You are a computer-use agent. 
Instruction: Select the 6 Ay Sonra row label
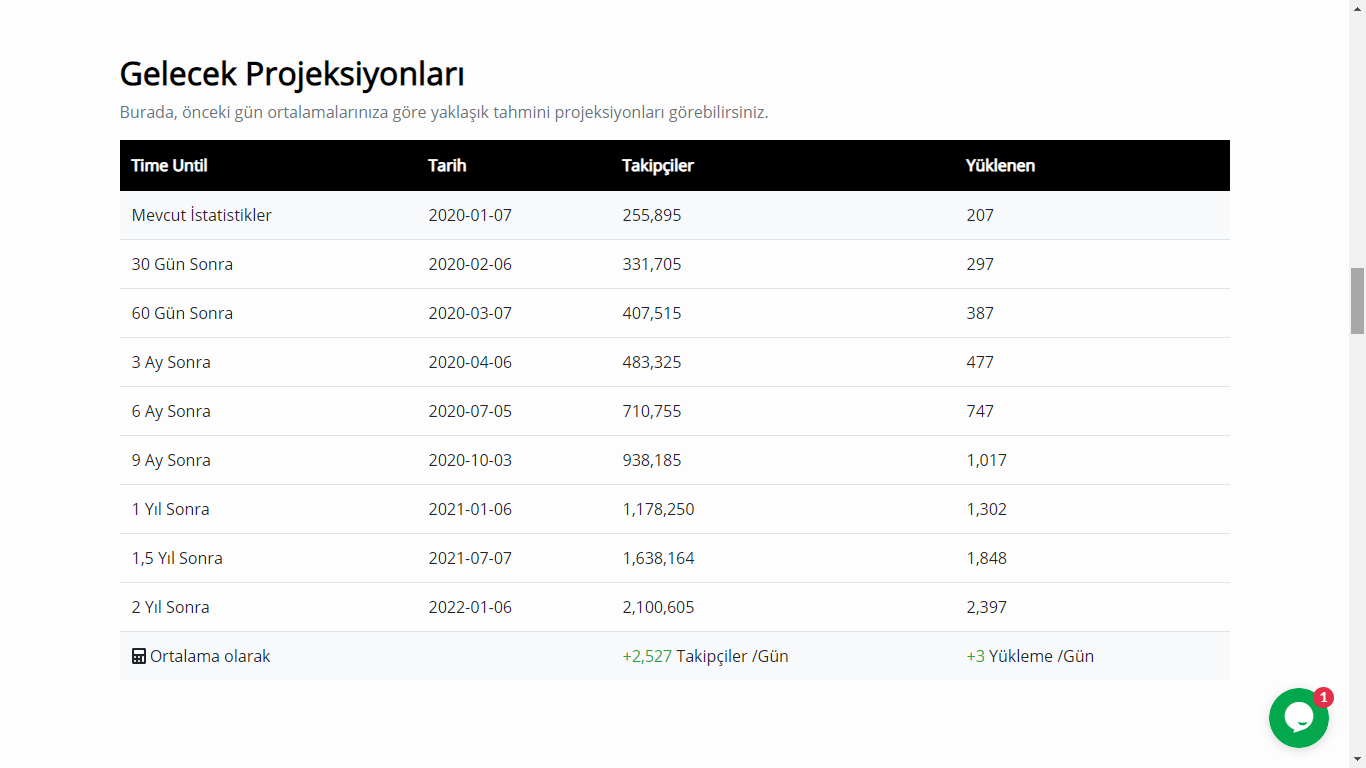(x=171, y=411)
